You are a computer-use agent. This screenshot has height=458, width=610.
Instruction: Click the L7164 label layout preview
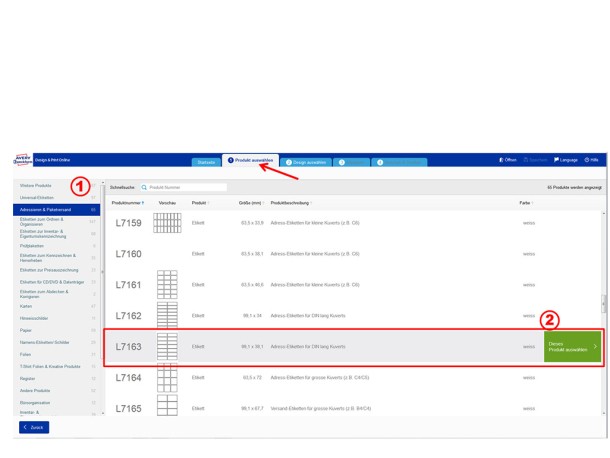point(167,377)
